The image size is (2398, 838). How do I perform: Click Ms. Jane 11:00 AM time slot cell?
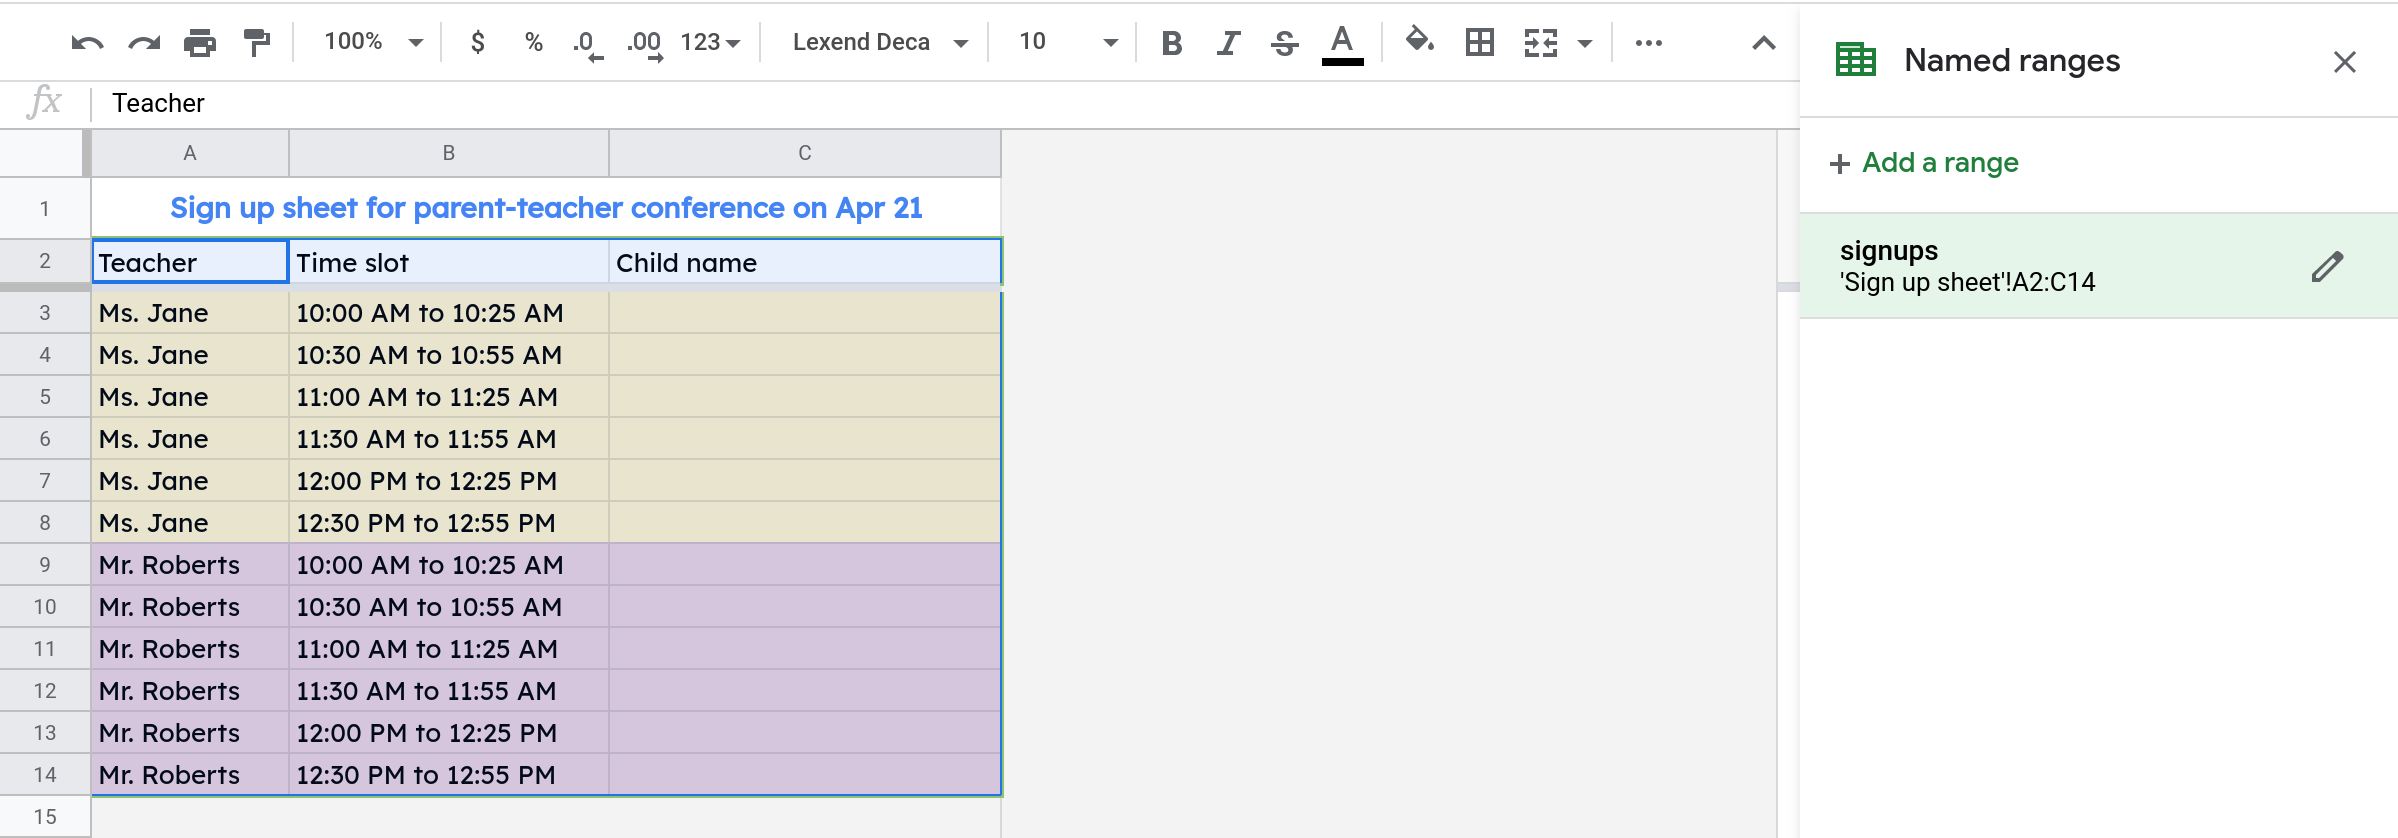[x=449, y=397]
